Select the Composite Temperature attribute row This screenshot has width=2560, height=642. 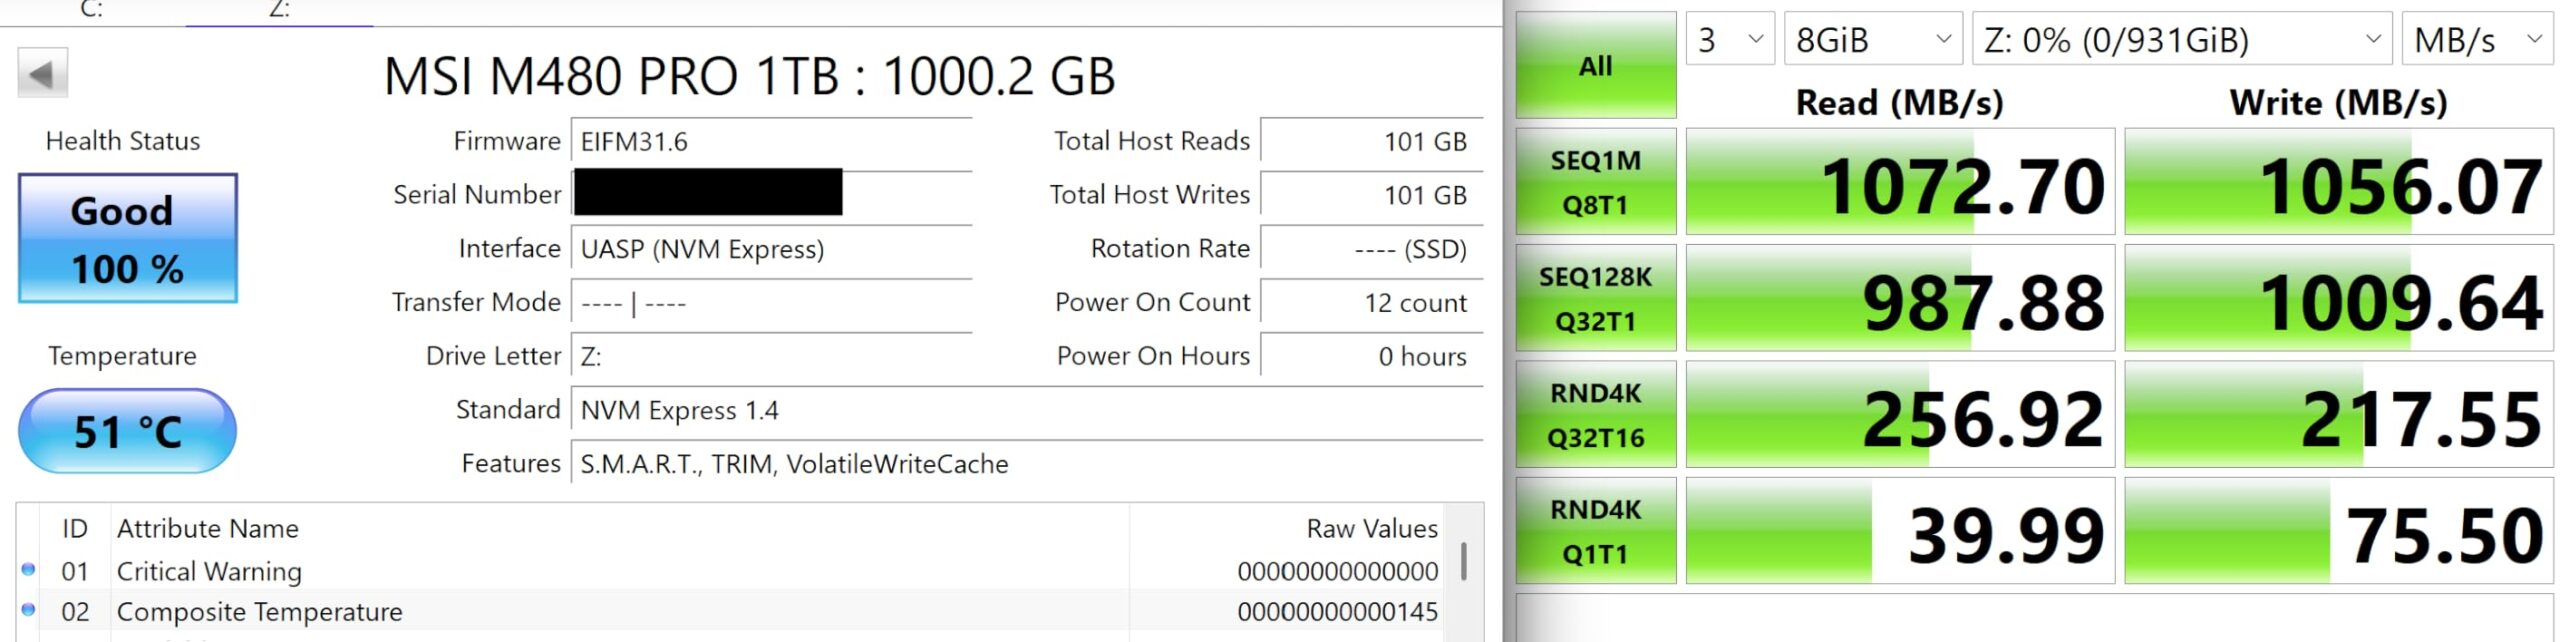pyautogui.click(x=730, y=611)
